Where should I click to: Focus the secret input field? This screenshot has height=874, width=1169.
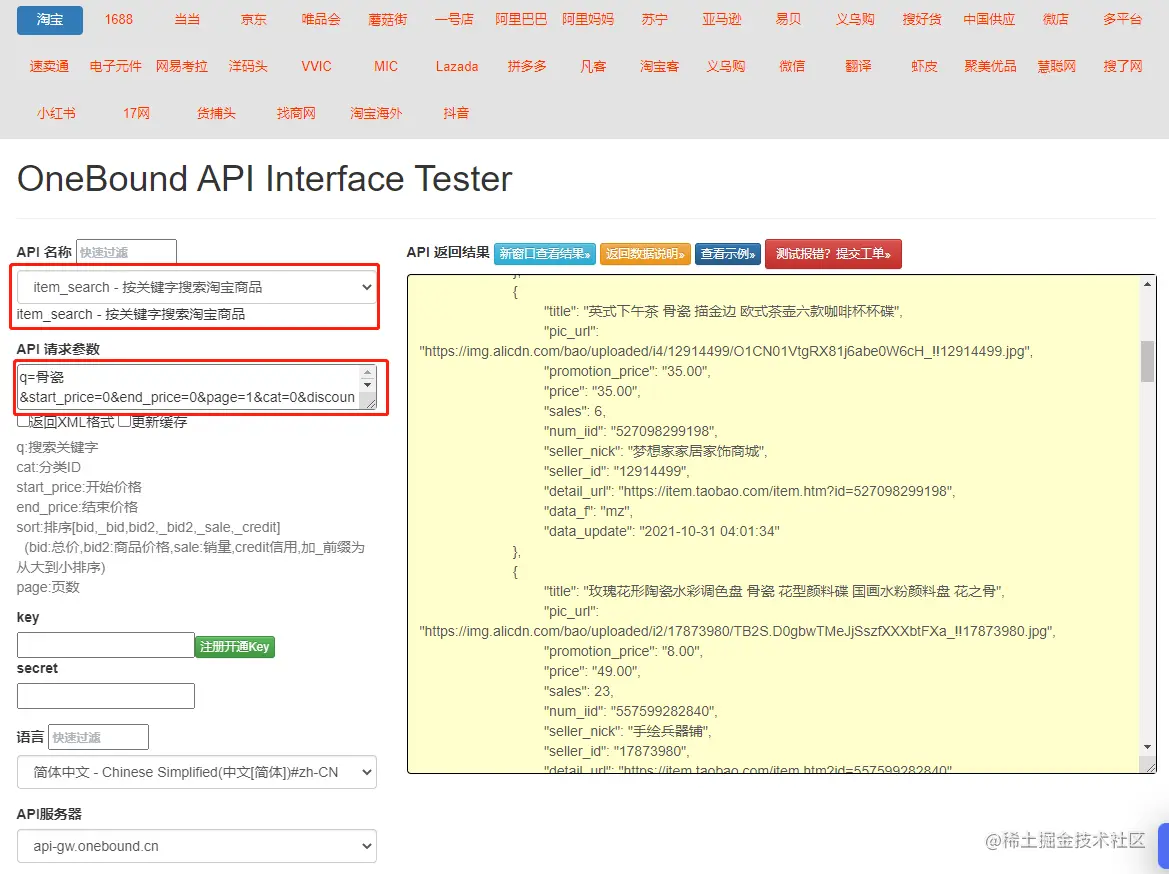click(x=106, y=696)
